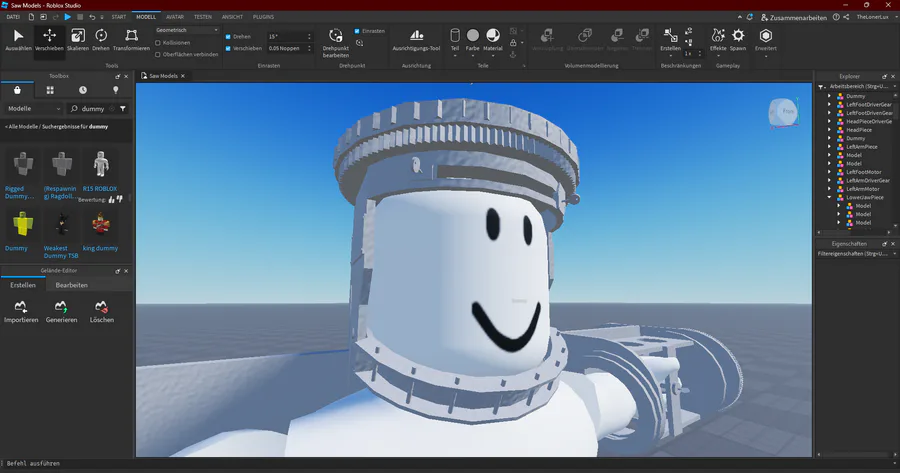Open the Bearbeiten tab in Gelände-Editor
This screenshot has height=473, width=900.
coord(72,285)
